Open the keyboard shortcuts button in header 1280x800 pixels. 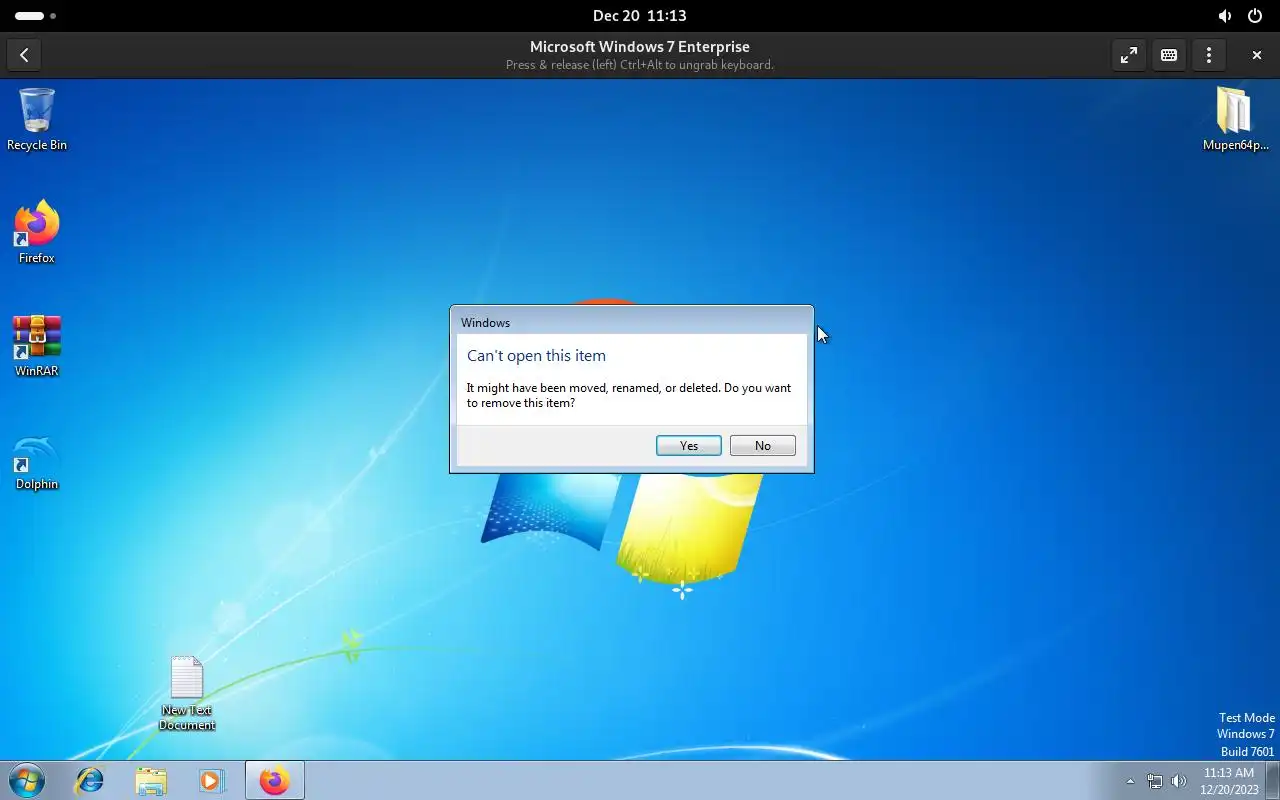(1169, 55)
